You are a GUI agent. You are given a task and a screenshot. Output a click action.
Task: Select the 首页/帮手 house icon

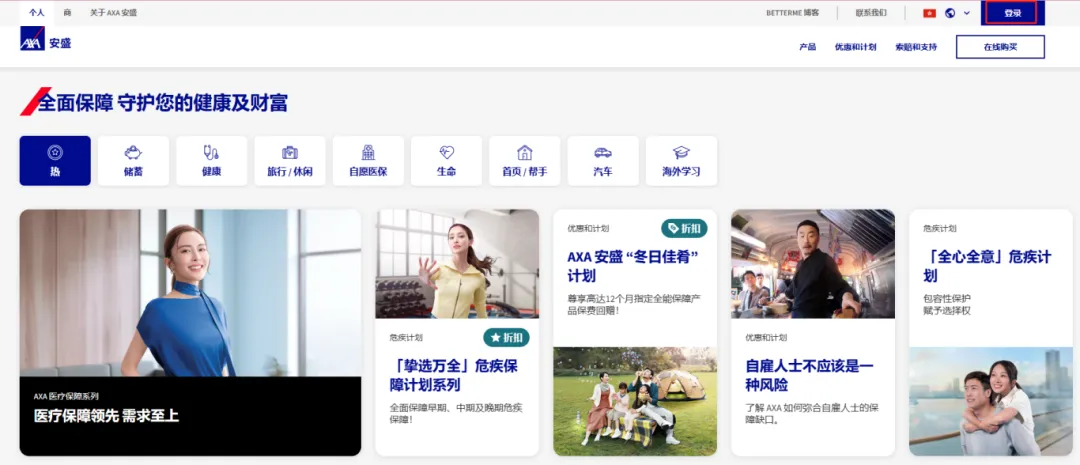point(525,152)
